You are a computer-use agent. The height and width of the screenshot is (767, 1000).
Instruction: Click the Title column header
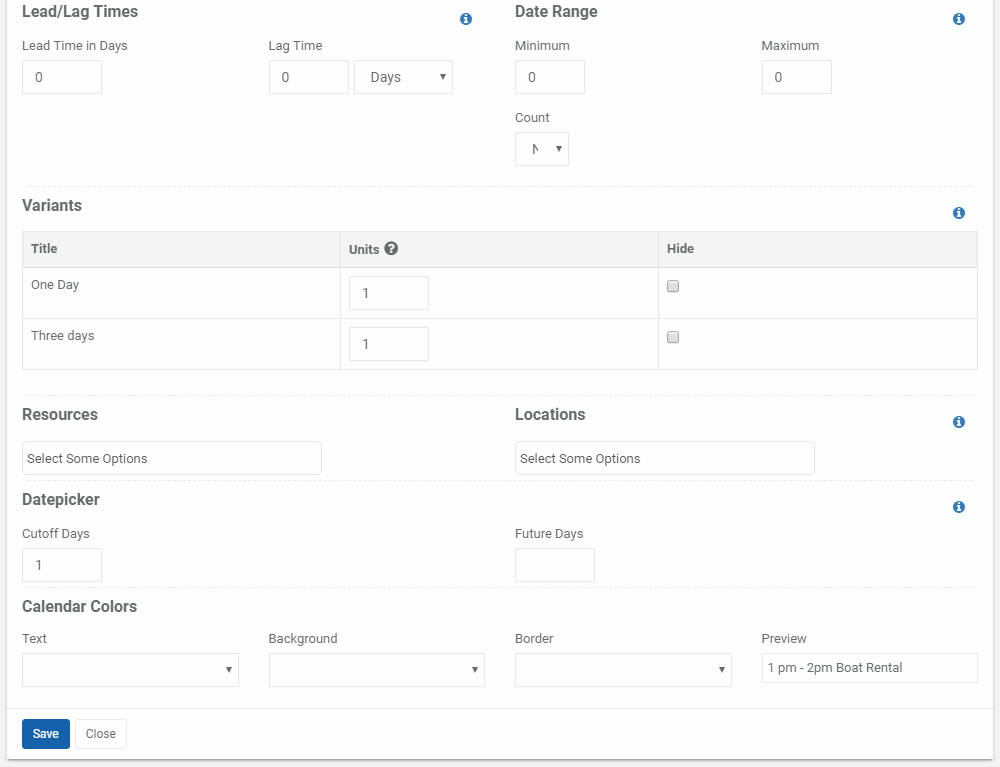44,249
